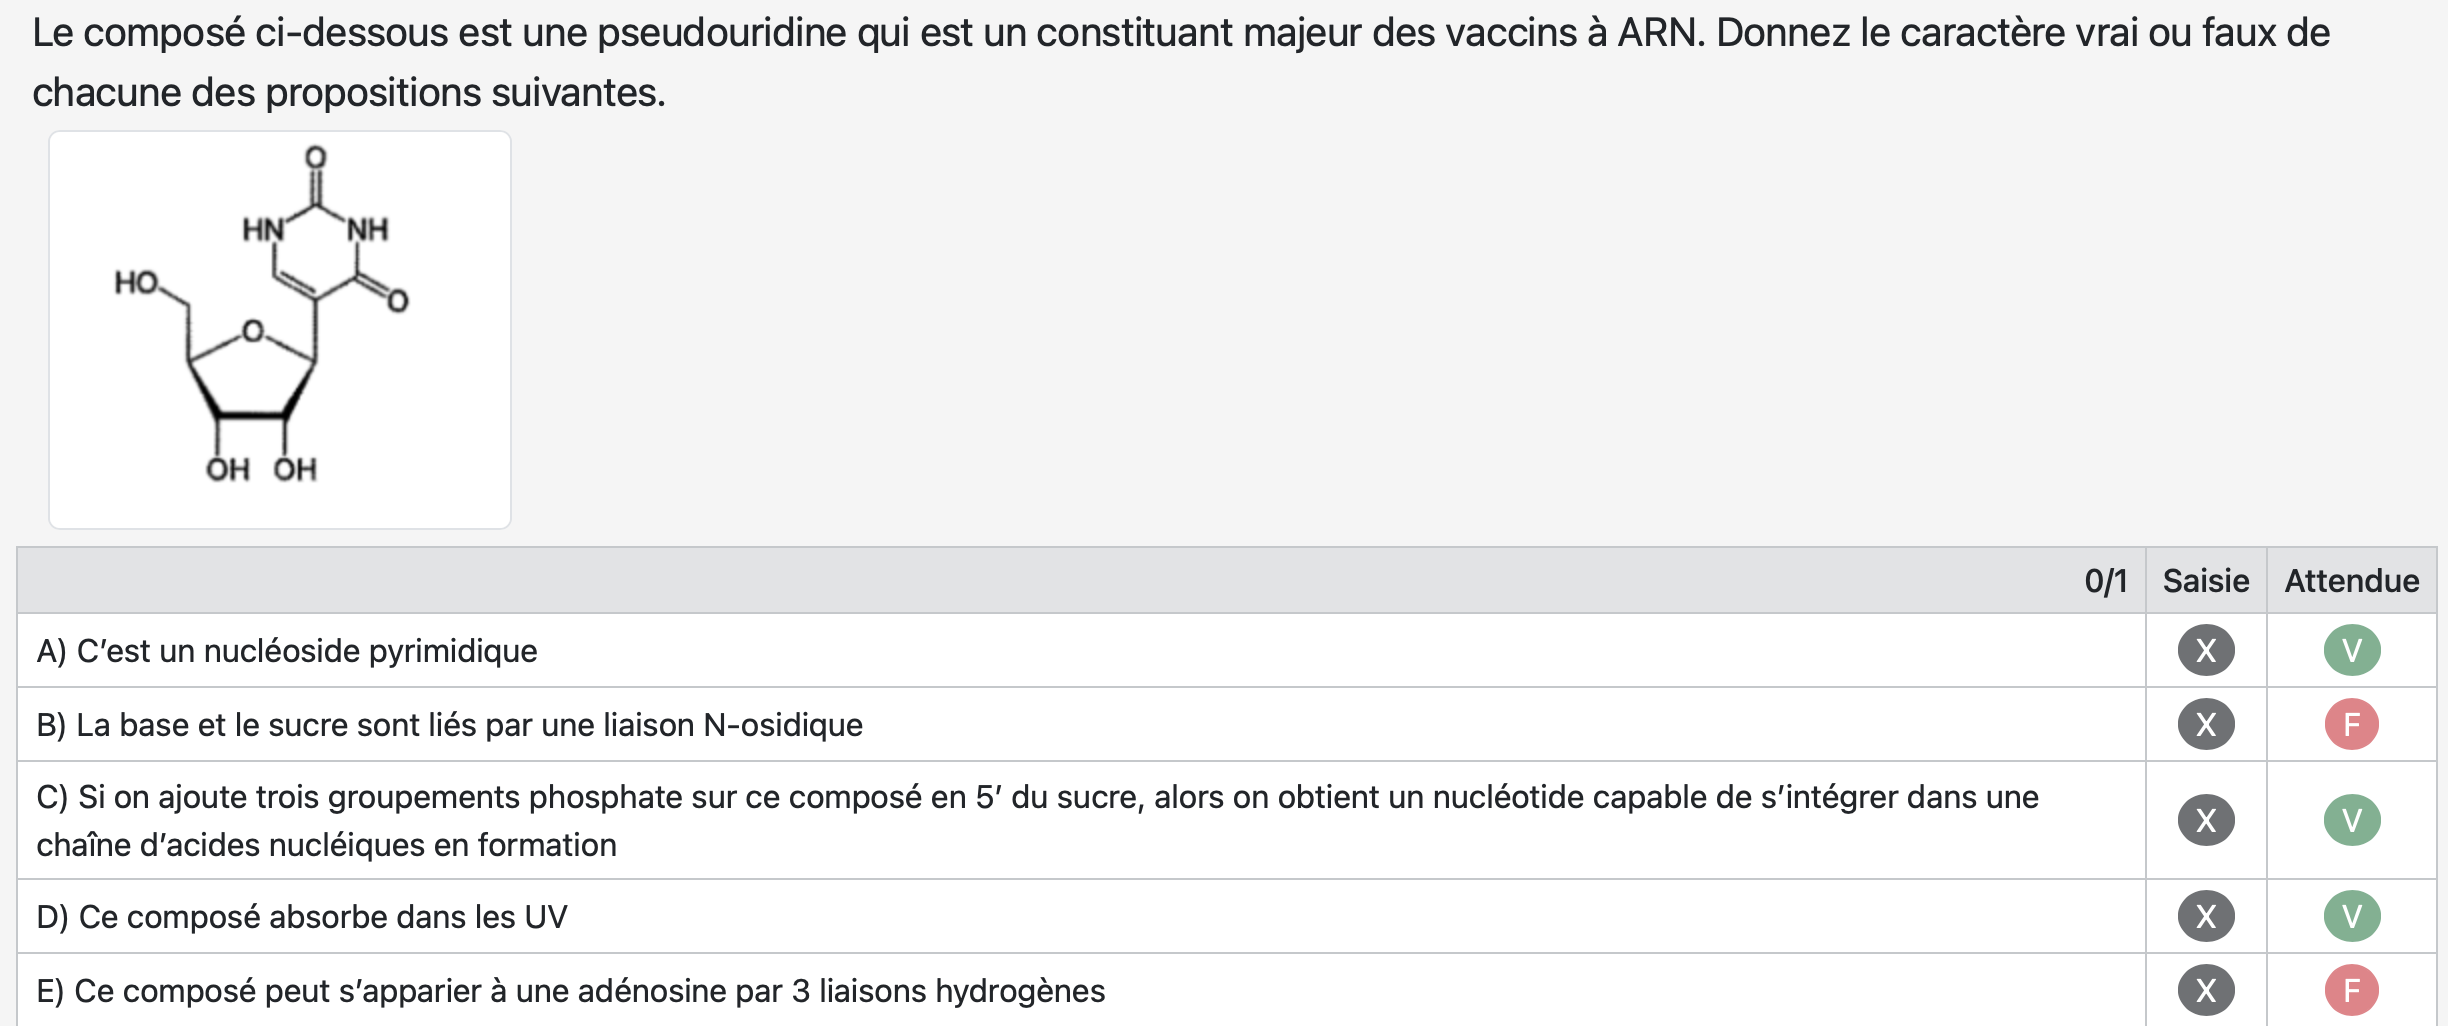Click the green V expected icon for proposition A
The width and height of the screenshot is (2448, 1026).
coord(2352,651)
